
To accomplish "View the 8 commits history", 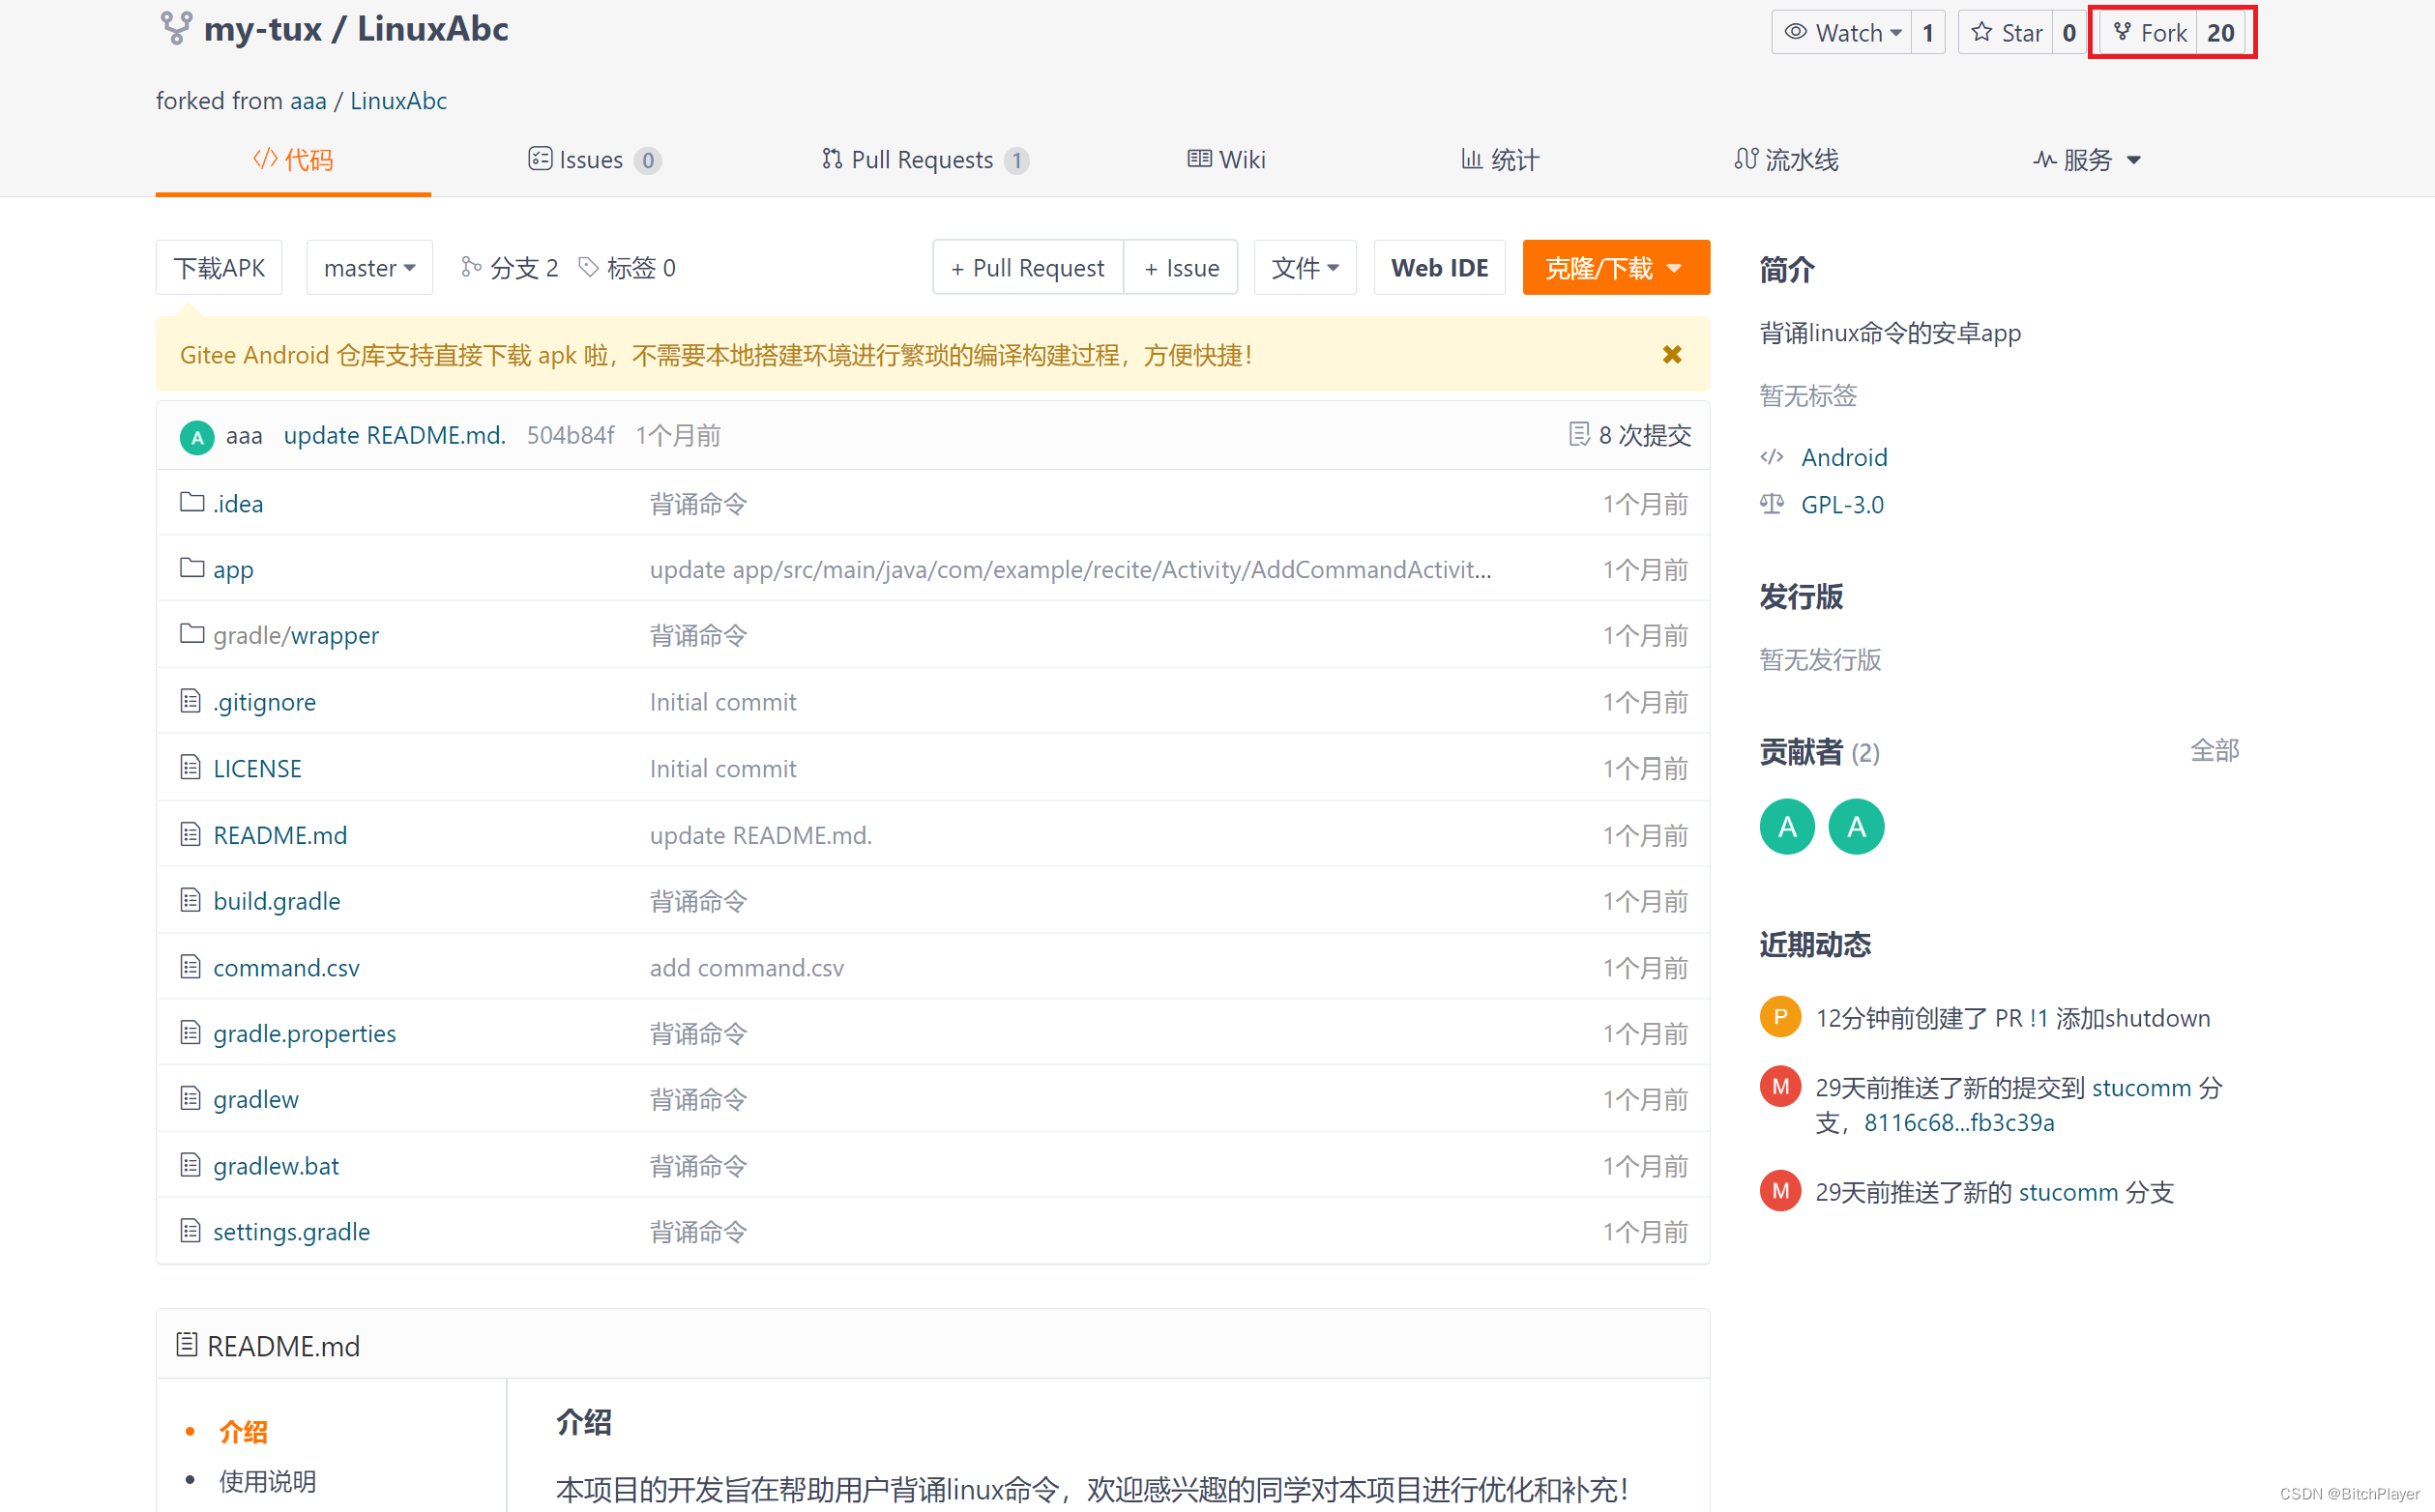I will [1630, 435].
